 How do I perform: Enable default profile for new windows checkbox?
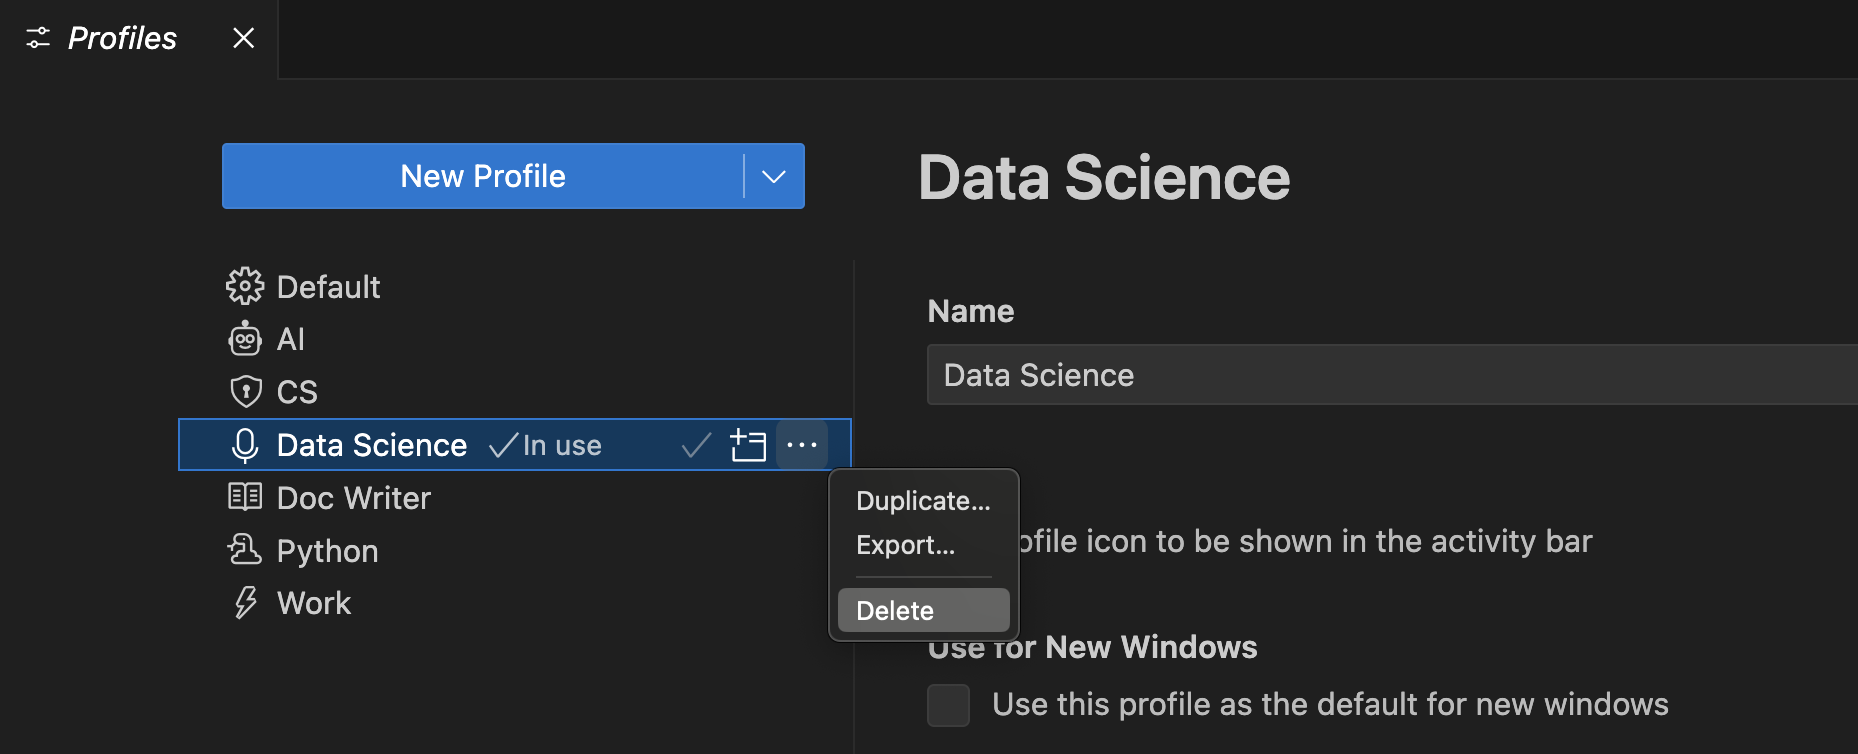[x=948, y=705]
